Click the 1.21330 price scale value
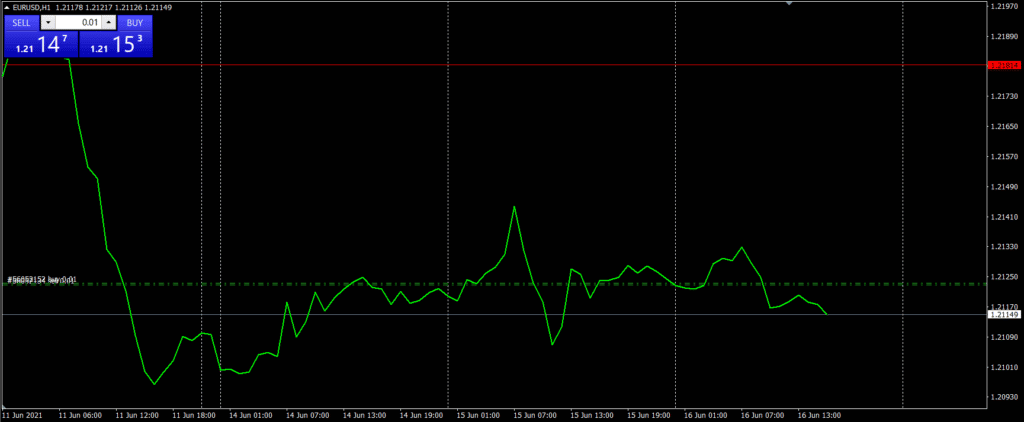This screenshot has height=422, width=1024. pos(1004,247)
